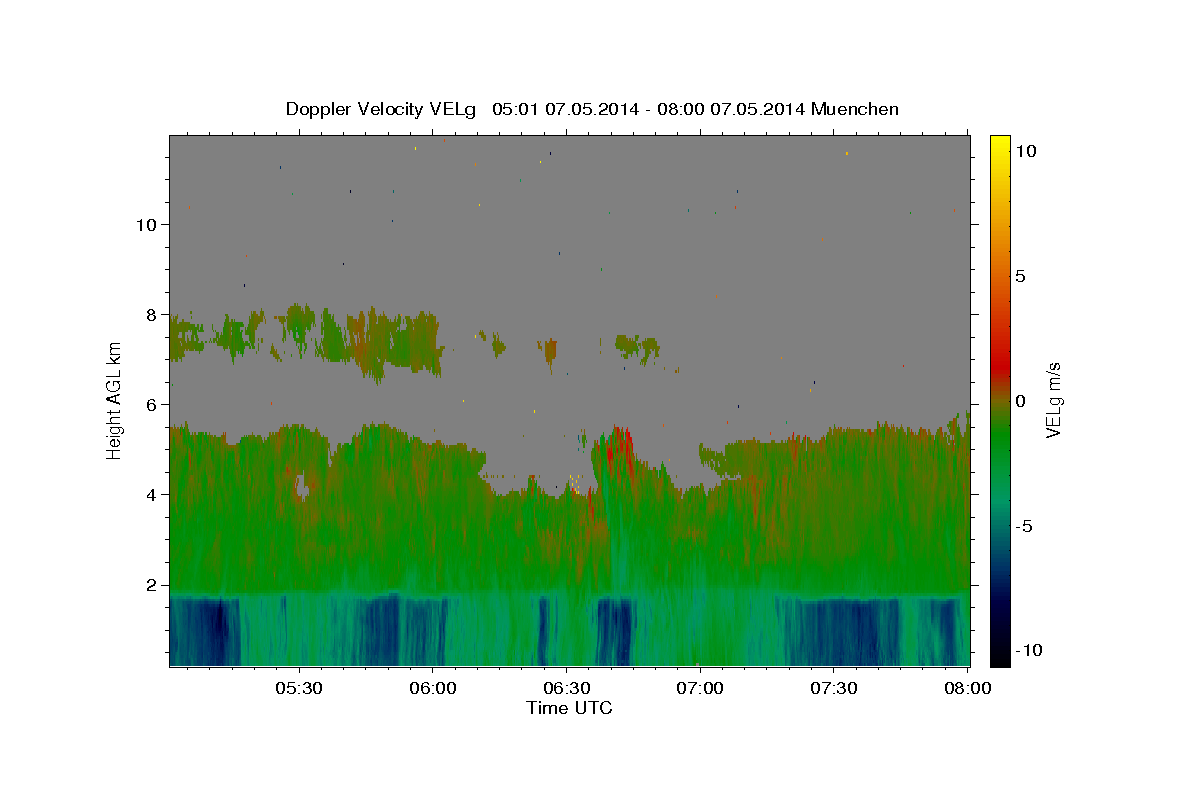Click the '05:01 07.05.2014' start time in title
This screenshot has width=1200, height=800.
[565, 109]
